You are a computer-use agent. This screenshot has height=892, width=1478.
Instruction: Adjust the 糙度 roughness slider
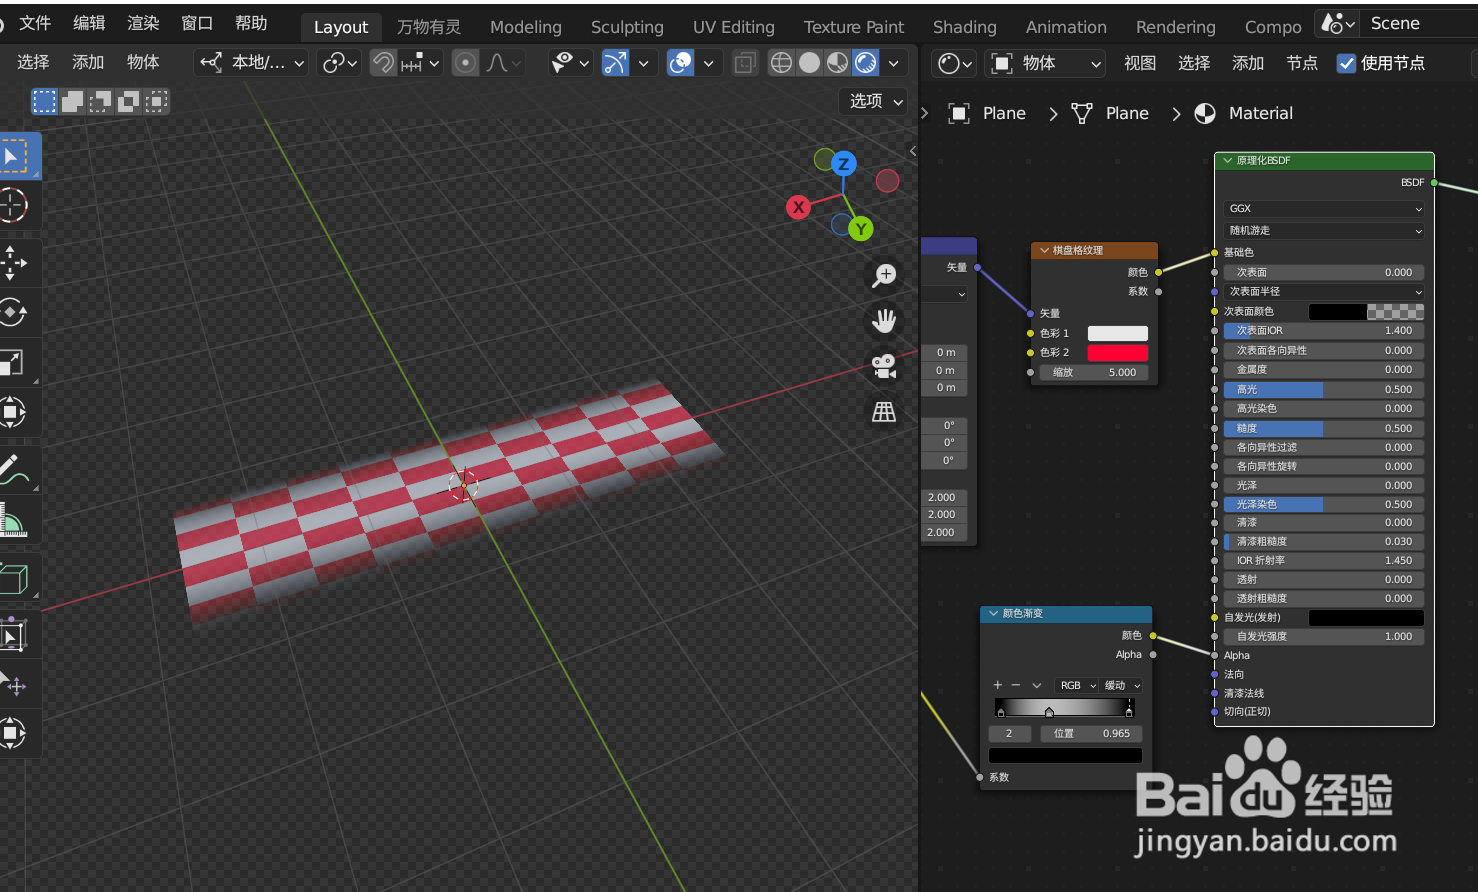click(x=1324, y=428)
